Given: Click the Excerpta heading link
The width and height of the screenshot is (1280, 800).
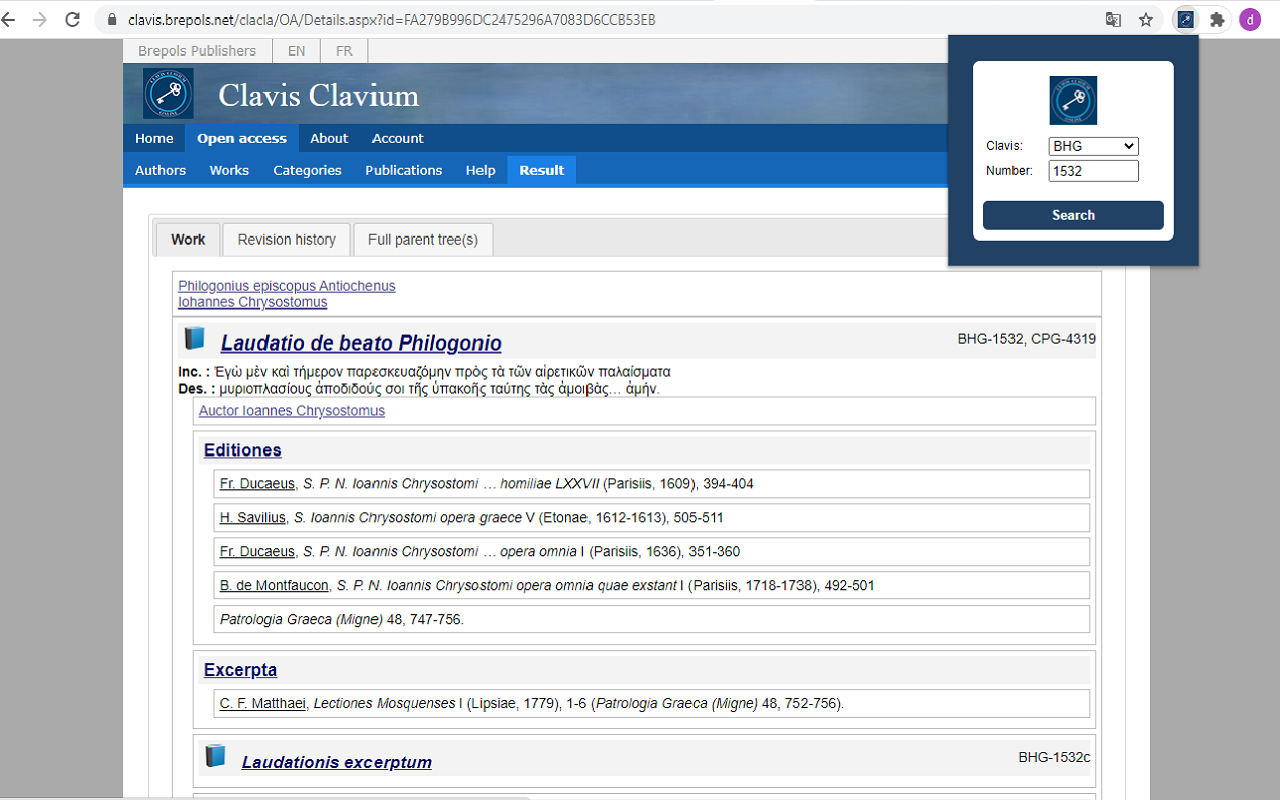Looking at the screenshot, I should point(241,670).
